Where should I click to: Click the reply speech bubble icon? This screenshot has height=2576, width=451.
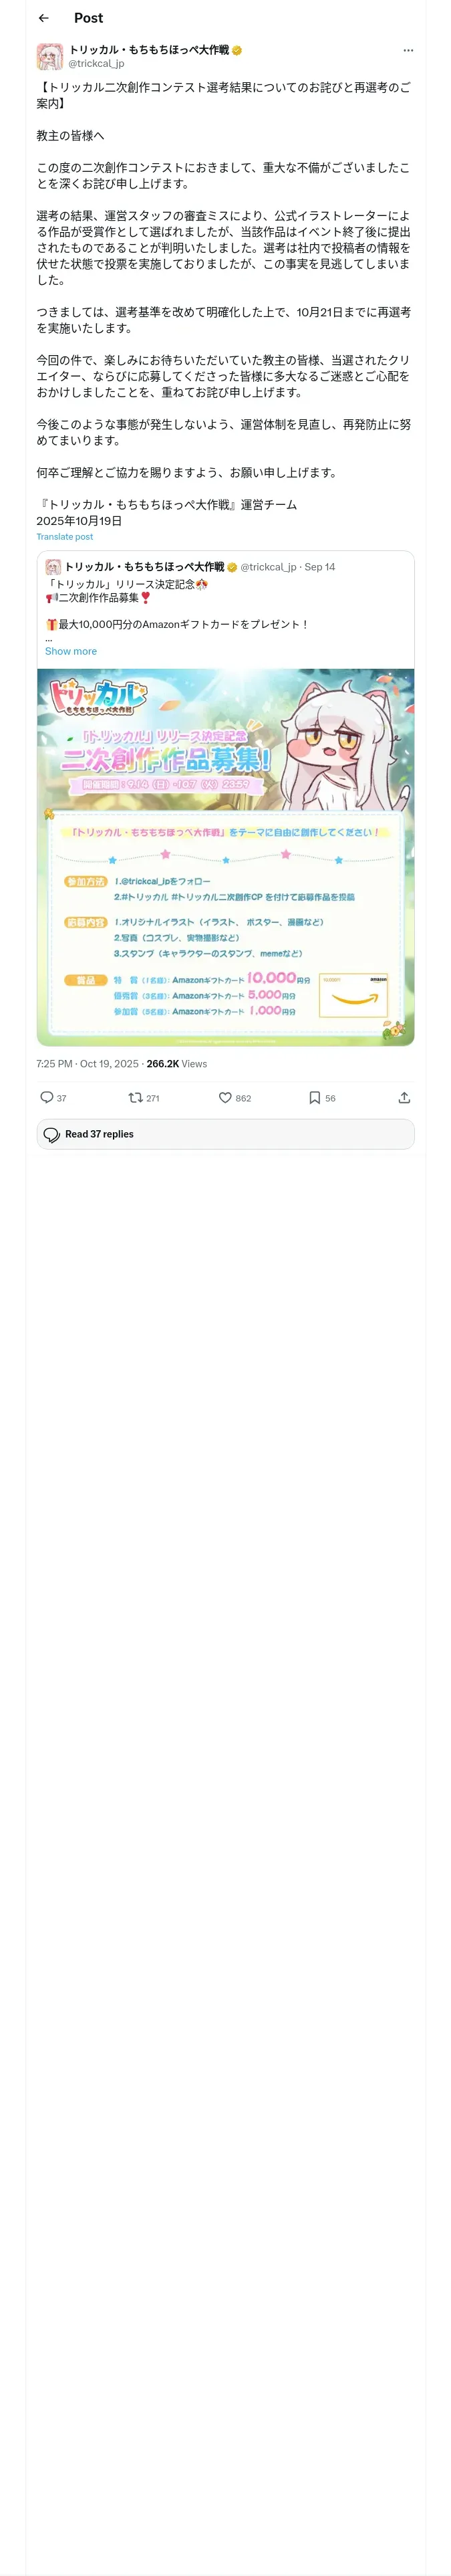[x=47, y=1097]
